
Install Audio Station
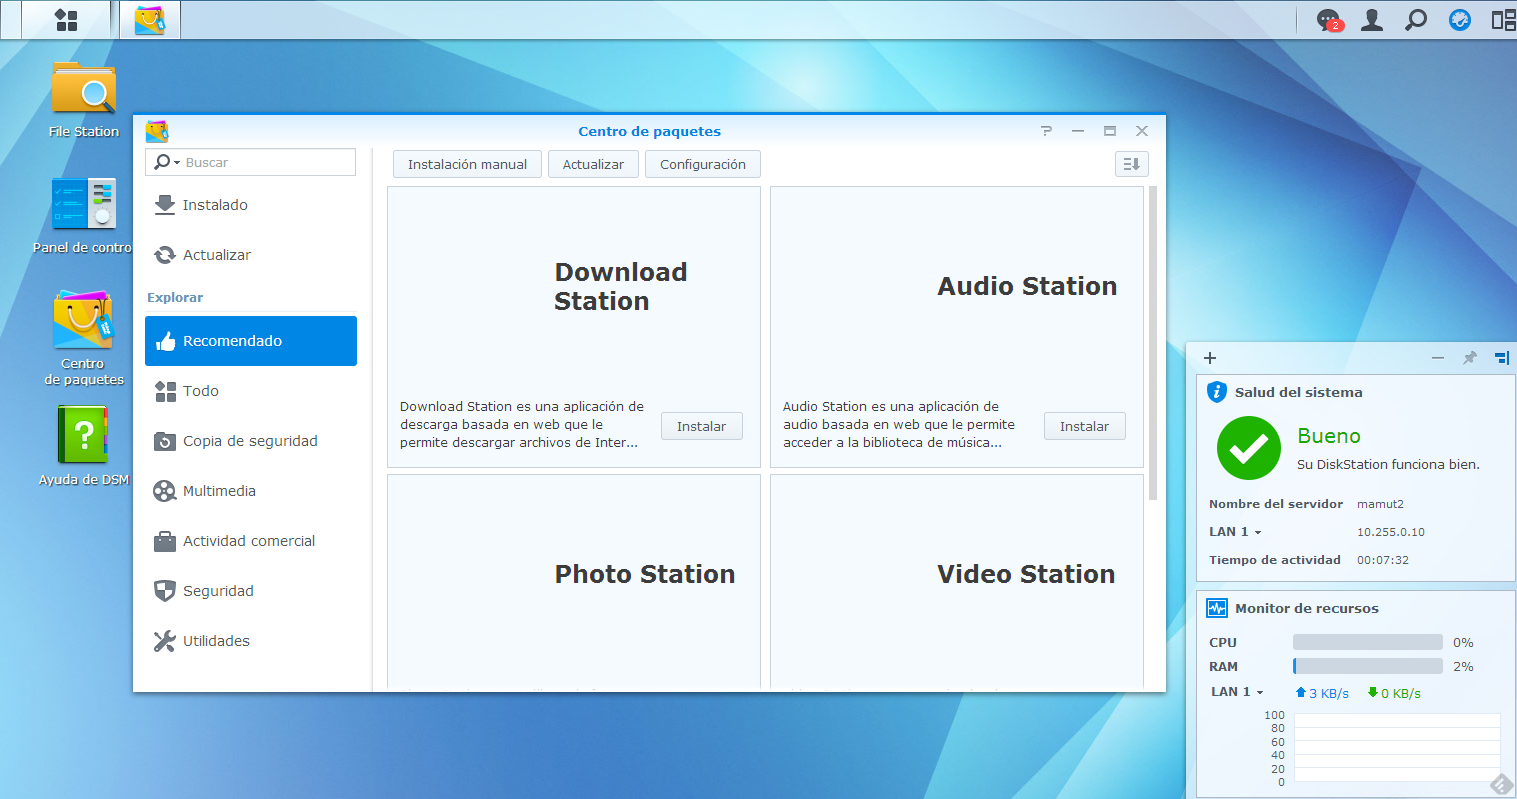tap(1085, 426)
